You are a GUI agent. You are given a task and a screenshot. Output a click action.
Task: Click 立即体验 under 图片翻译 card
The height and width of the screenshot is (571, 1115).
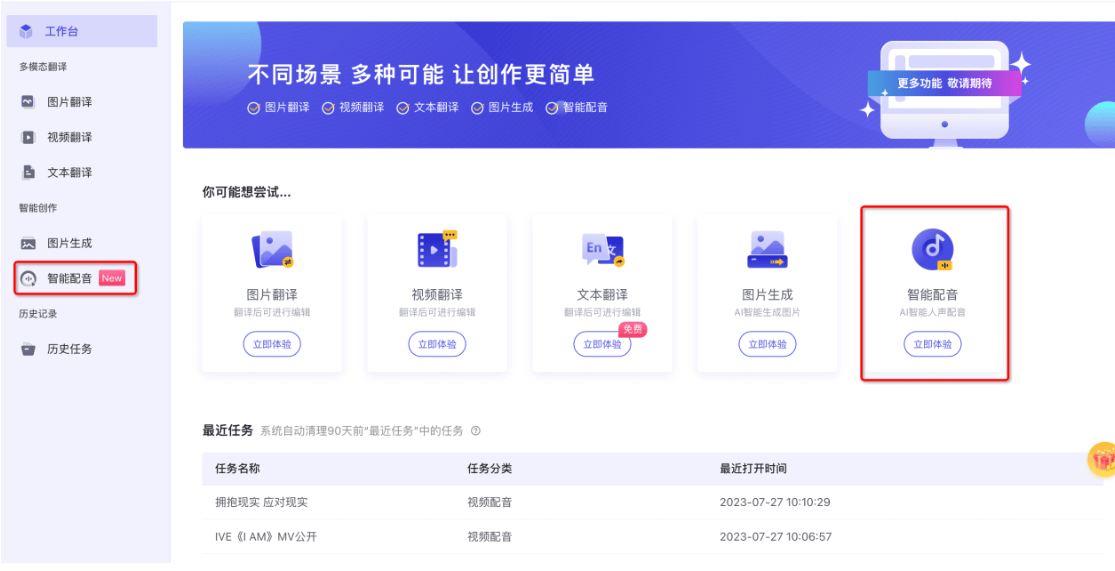(x=272, y=344)
